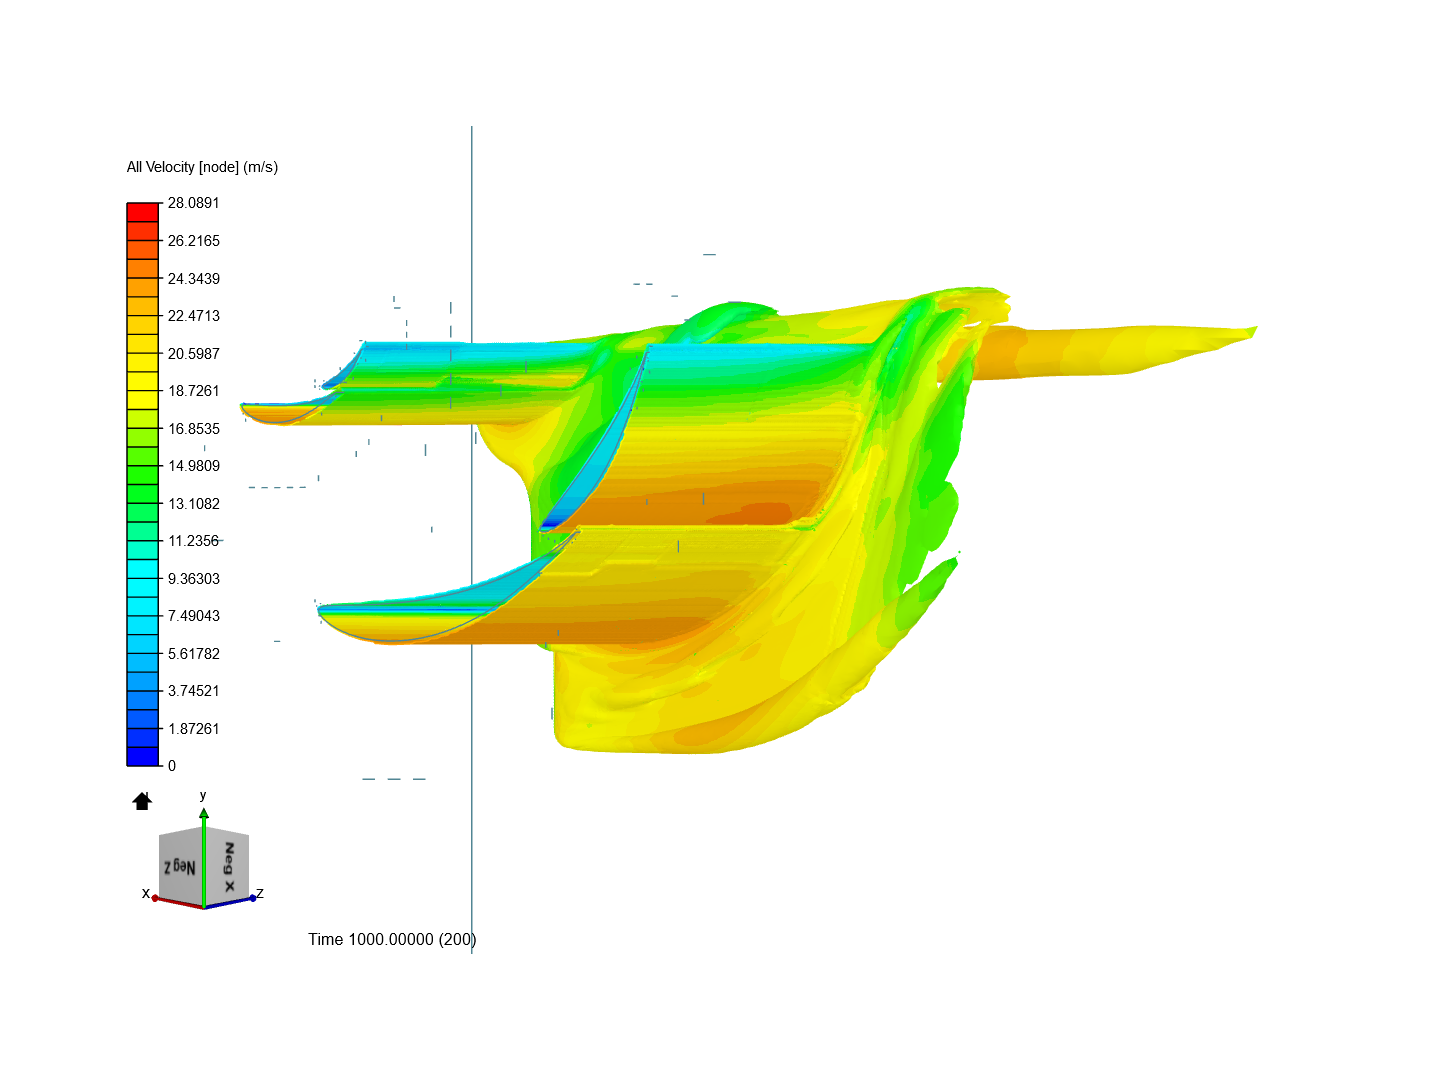Click the red x axis endpoint
The image size is (1440, 1080).
tap(155, 898)
